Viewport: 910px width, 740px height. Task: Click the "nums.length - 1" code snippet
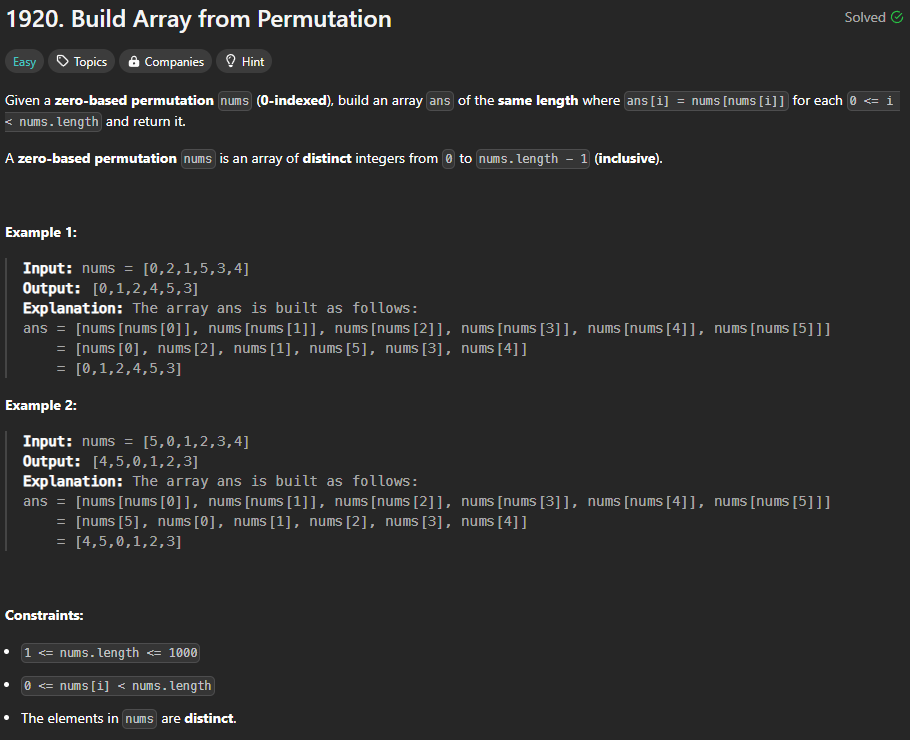click(x=533, y=159)
